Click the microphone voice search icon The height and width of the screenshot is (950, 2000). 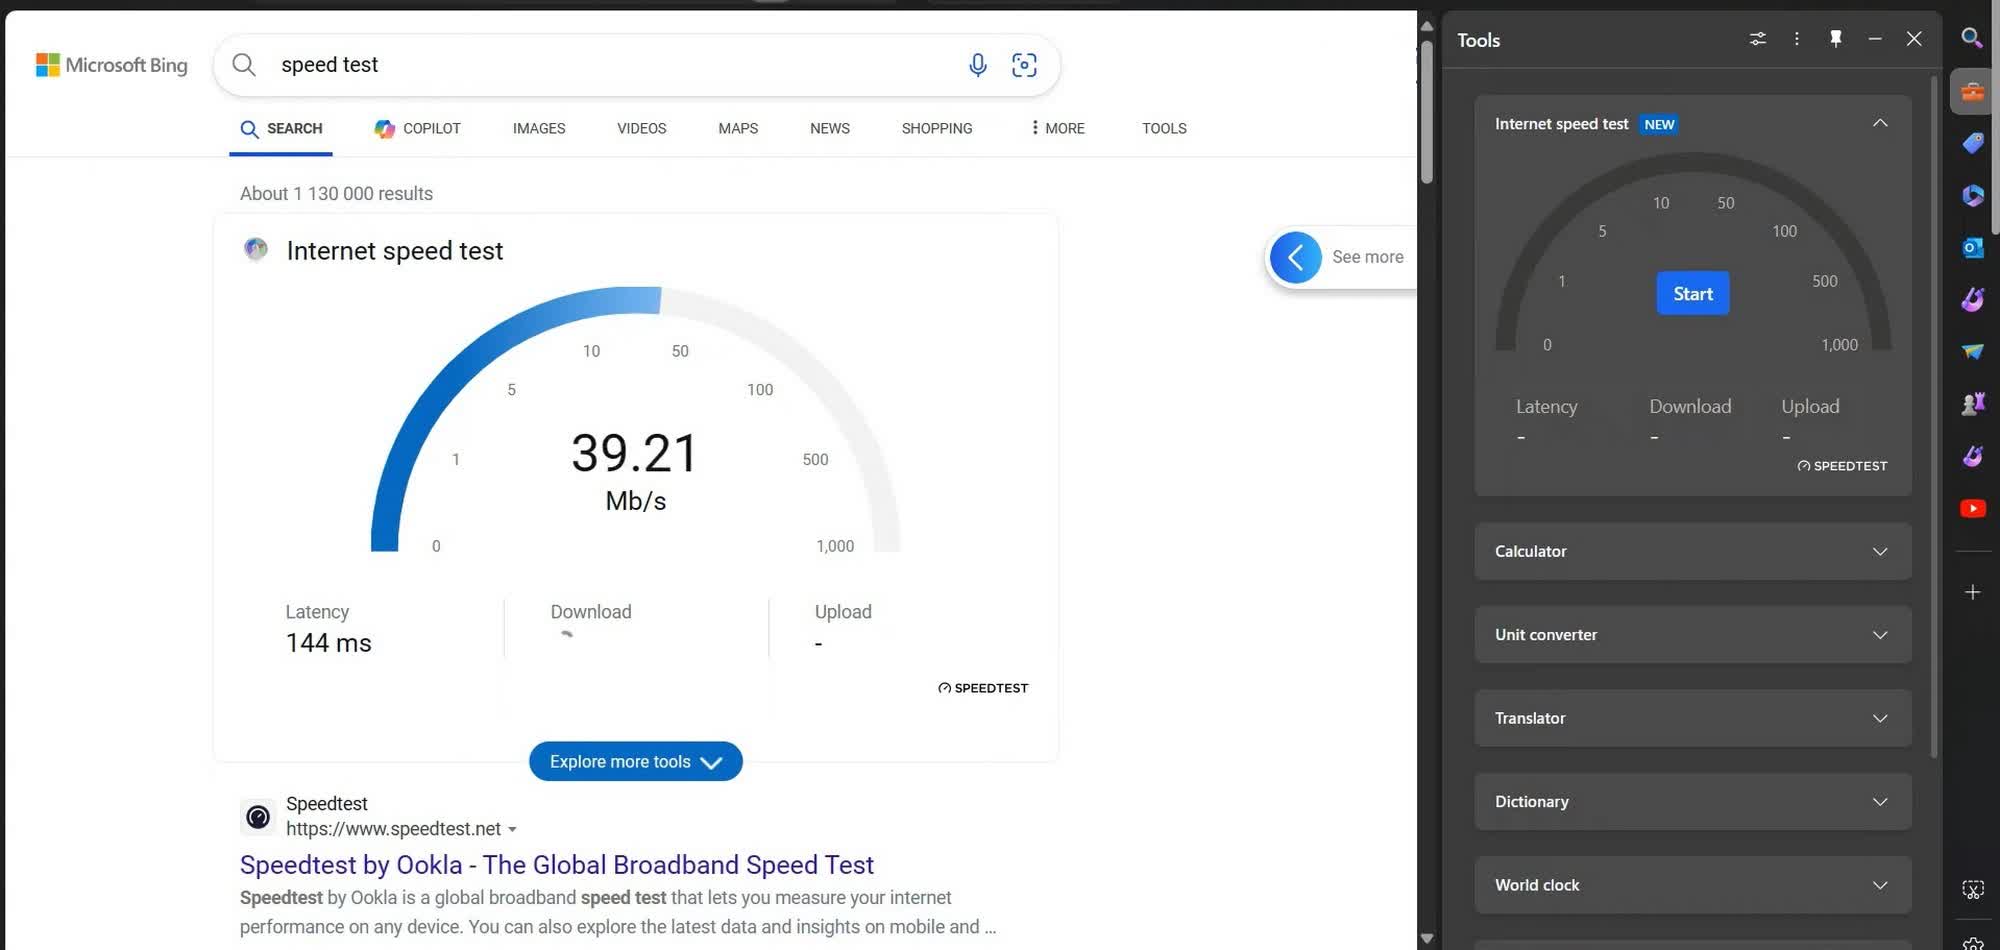click(x=977, y=65)
